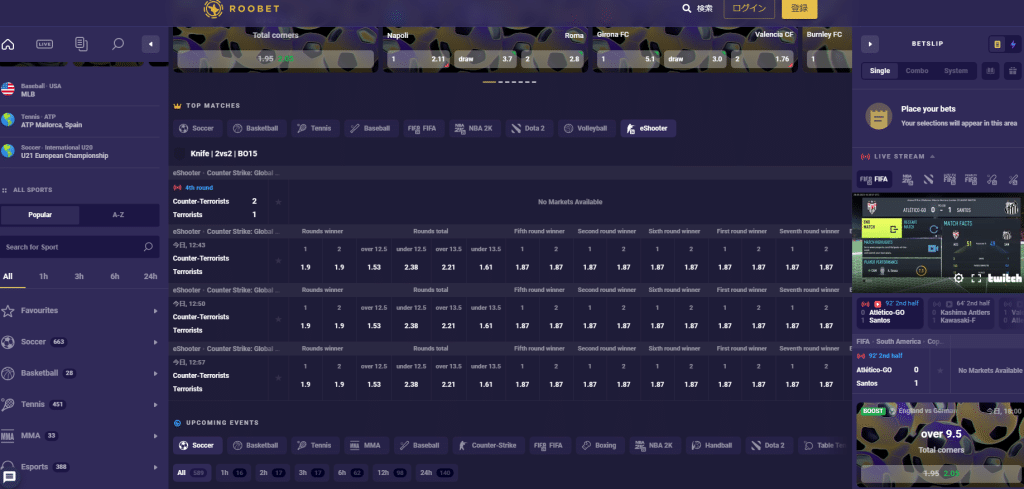The image size is (1024, 489).
Task: Select Soccer chip in Top Matches
Action: 198,129
